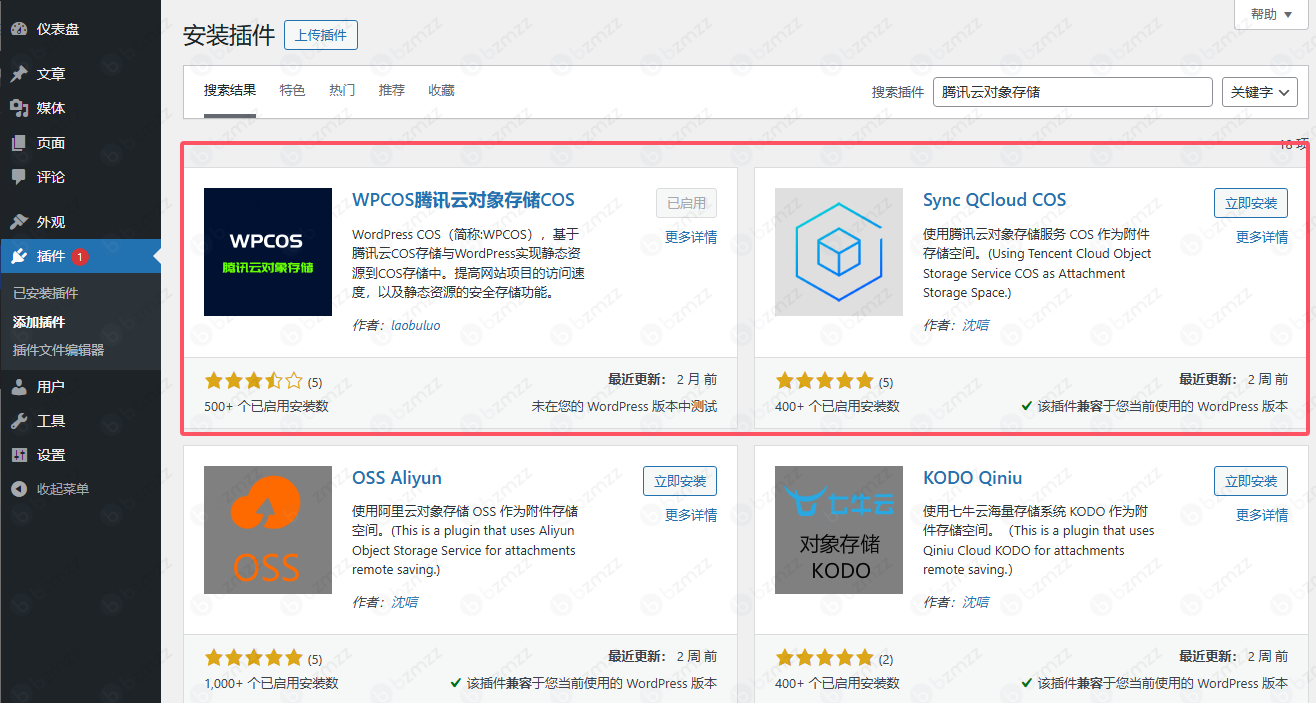Switch to the 热门 tab

[342, 90]
